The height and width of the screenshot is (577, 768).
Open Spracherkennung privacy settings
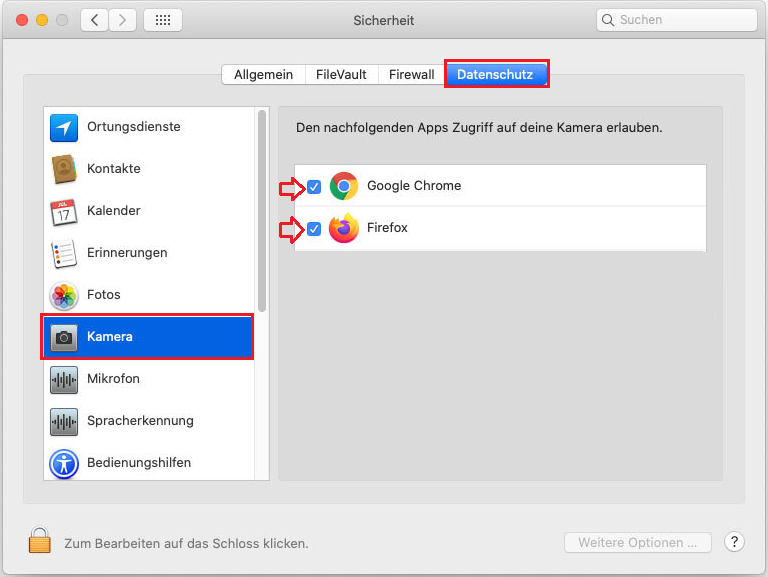point(140,421)
